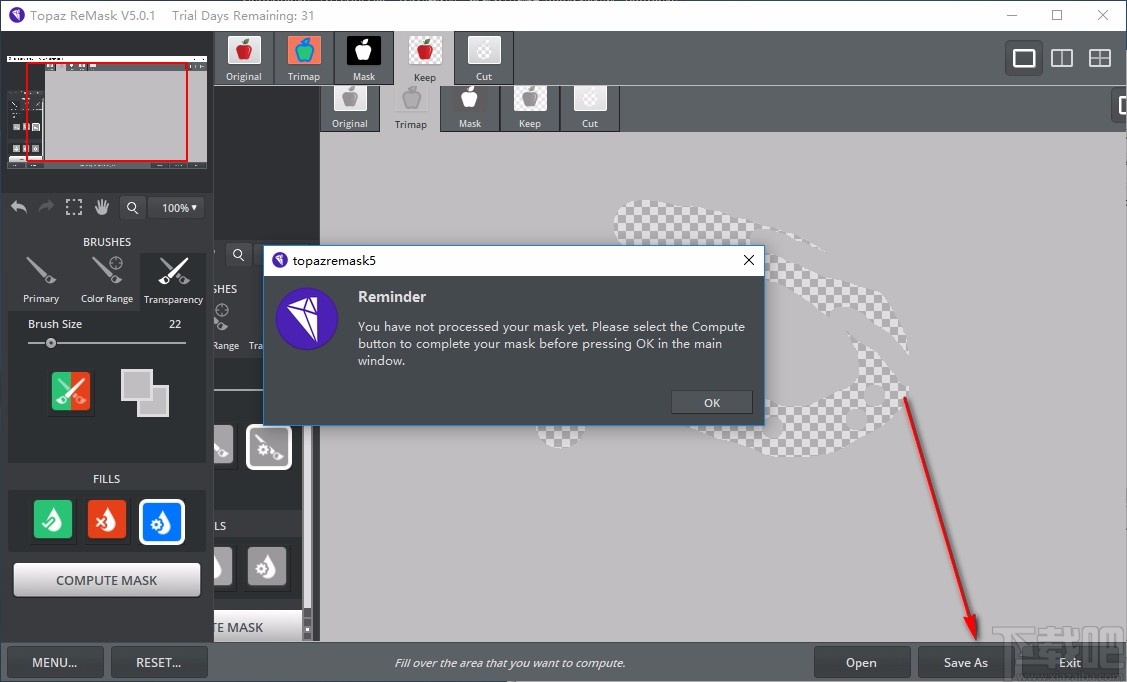
Task: Click the undo arrow icon
Action: click(x=19, y=208)
